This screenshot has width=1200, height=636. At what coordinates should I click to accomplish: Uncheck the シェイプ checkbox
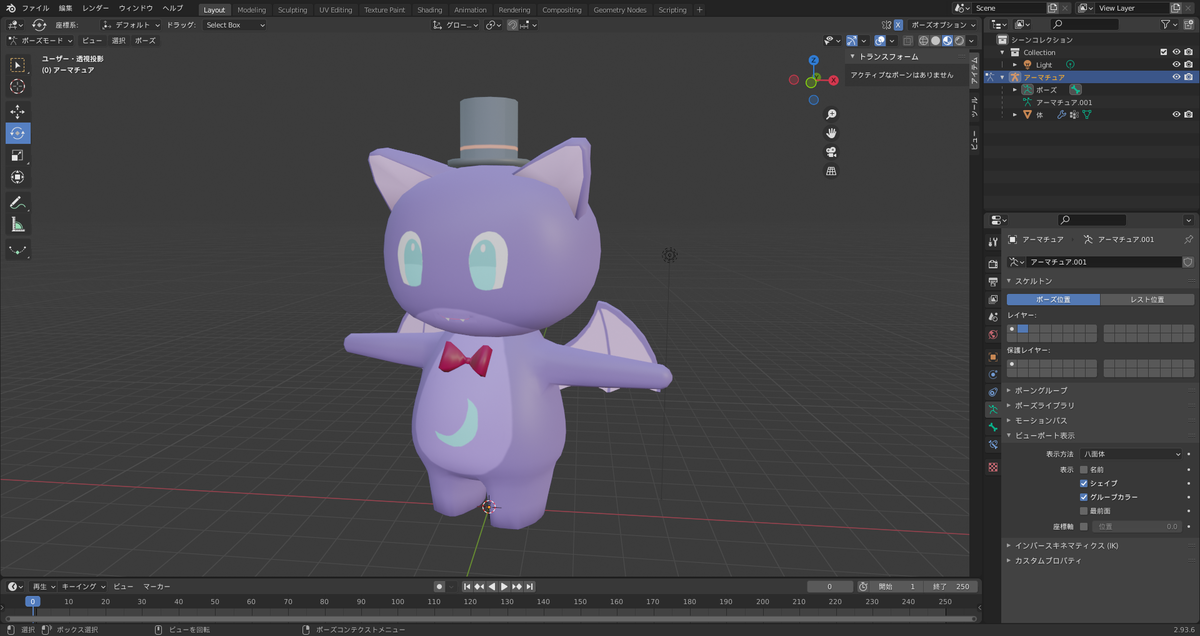1084,483
